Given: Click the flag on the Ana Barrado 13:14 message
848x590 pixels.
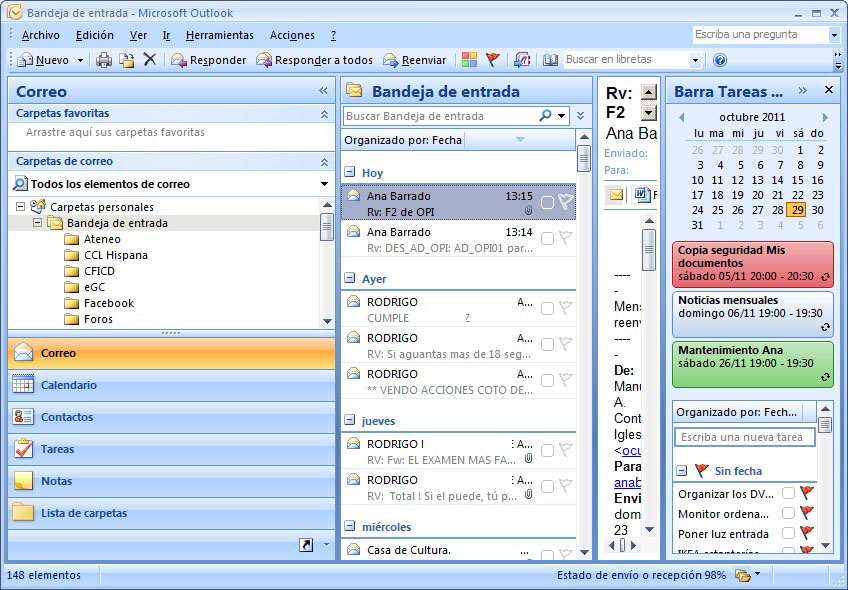Looking at the screenshot, I should tap(566, 238).
